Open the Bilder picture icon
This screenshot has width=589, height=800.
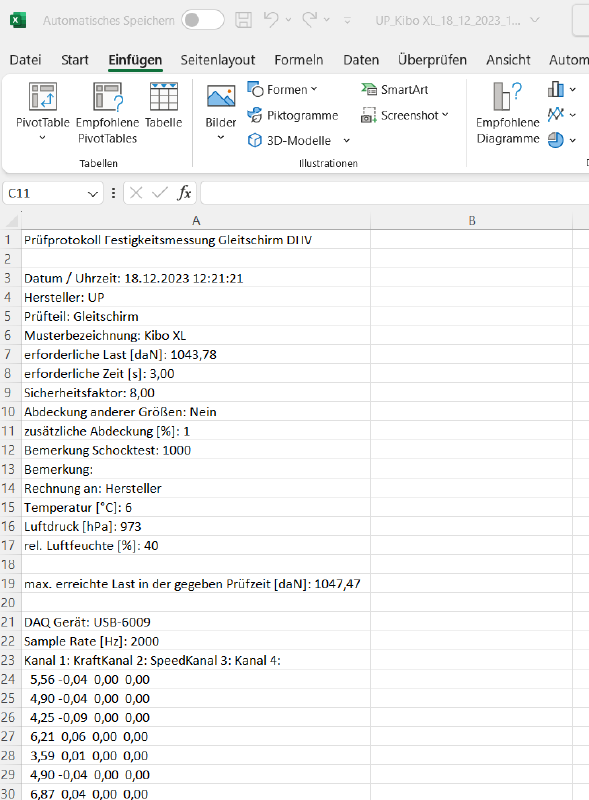[220, 96]
